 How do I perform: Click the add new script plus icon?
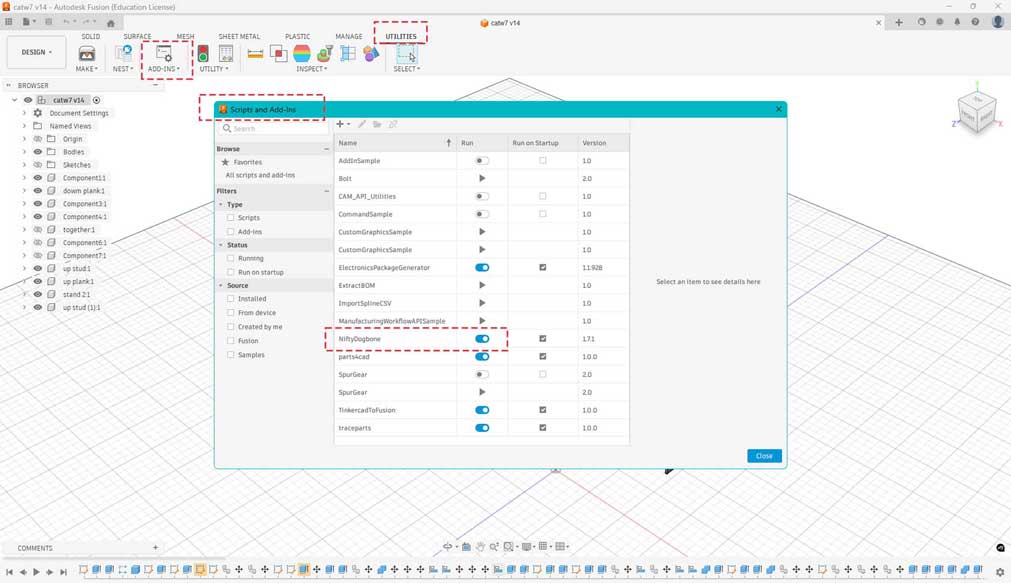(x=340, y=124)
